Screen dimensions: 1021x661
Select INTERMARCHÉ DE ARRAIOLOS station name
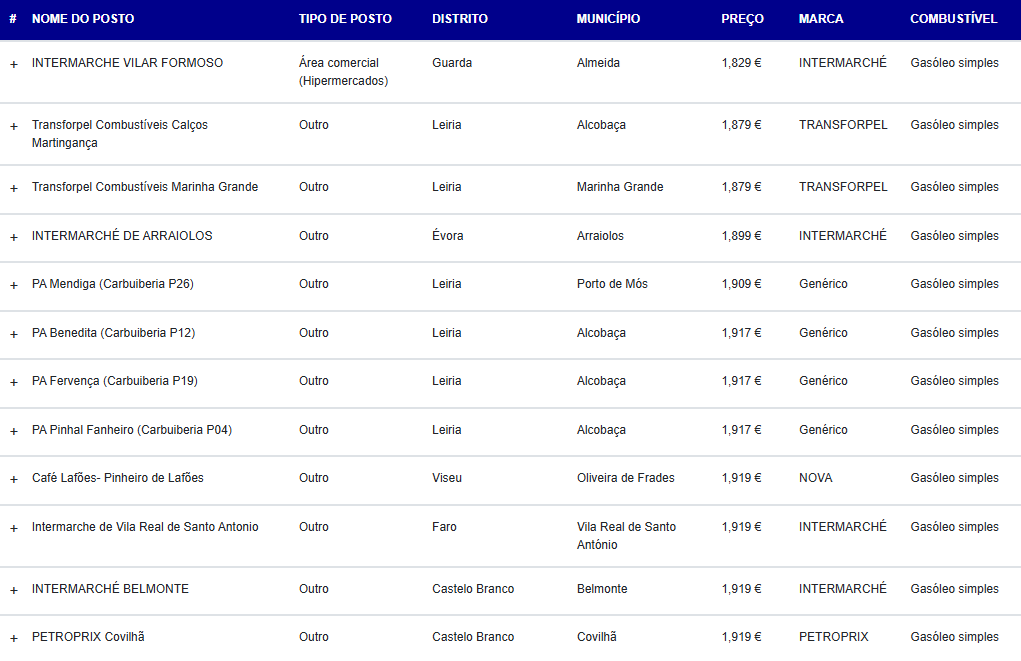pyautogui.click(x=122, y=235)
